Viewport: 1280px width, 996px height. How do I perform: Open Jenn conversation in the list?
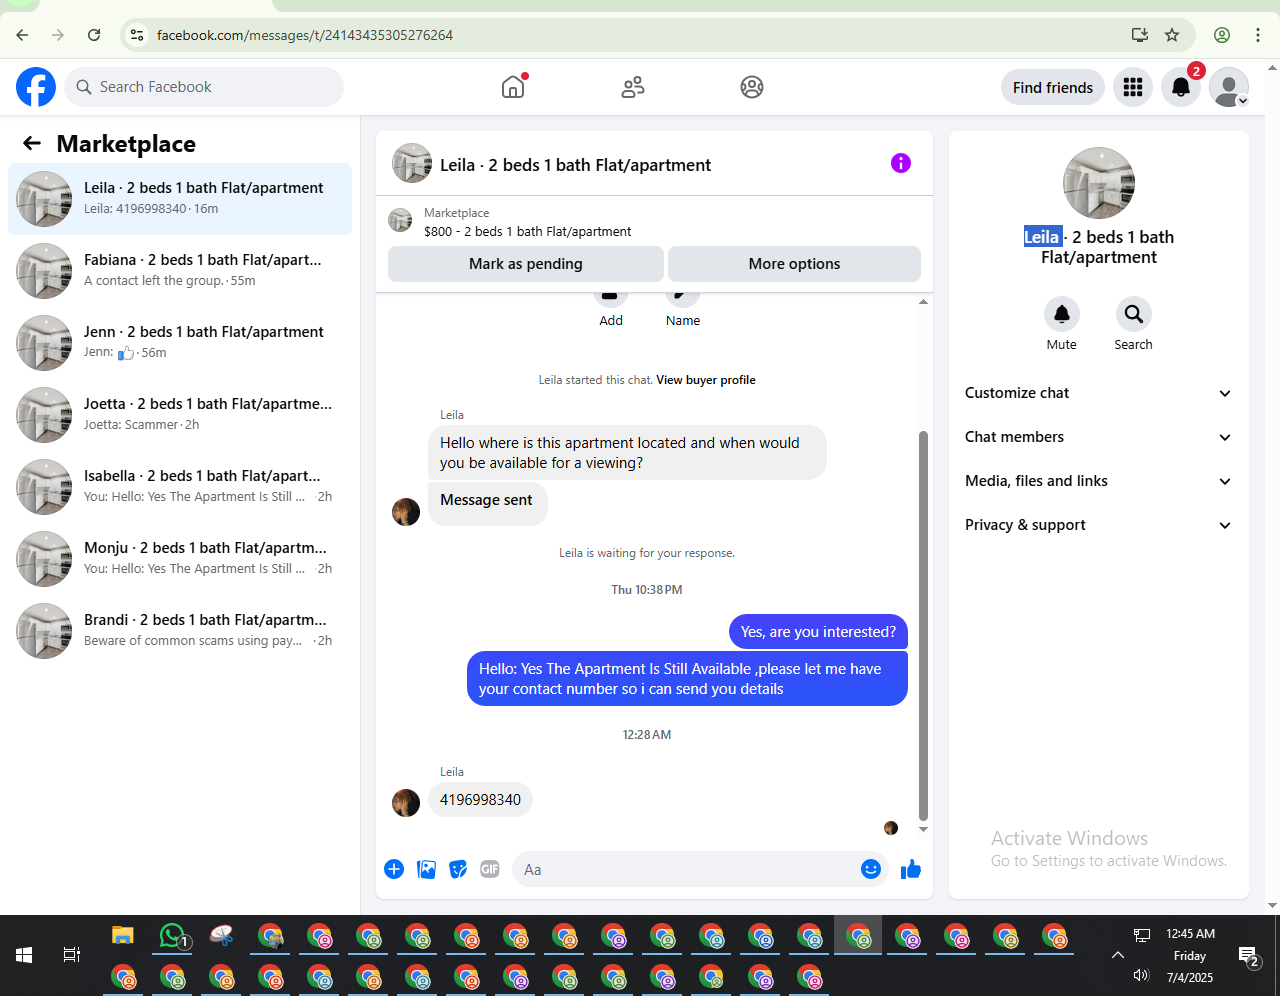click(180, 343)
